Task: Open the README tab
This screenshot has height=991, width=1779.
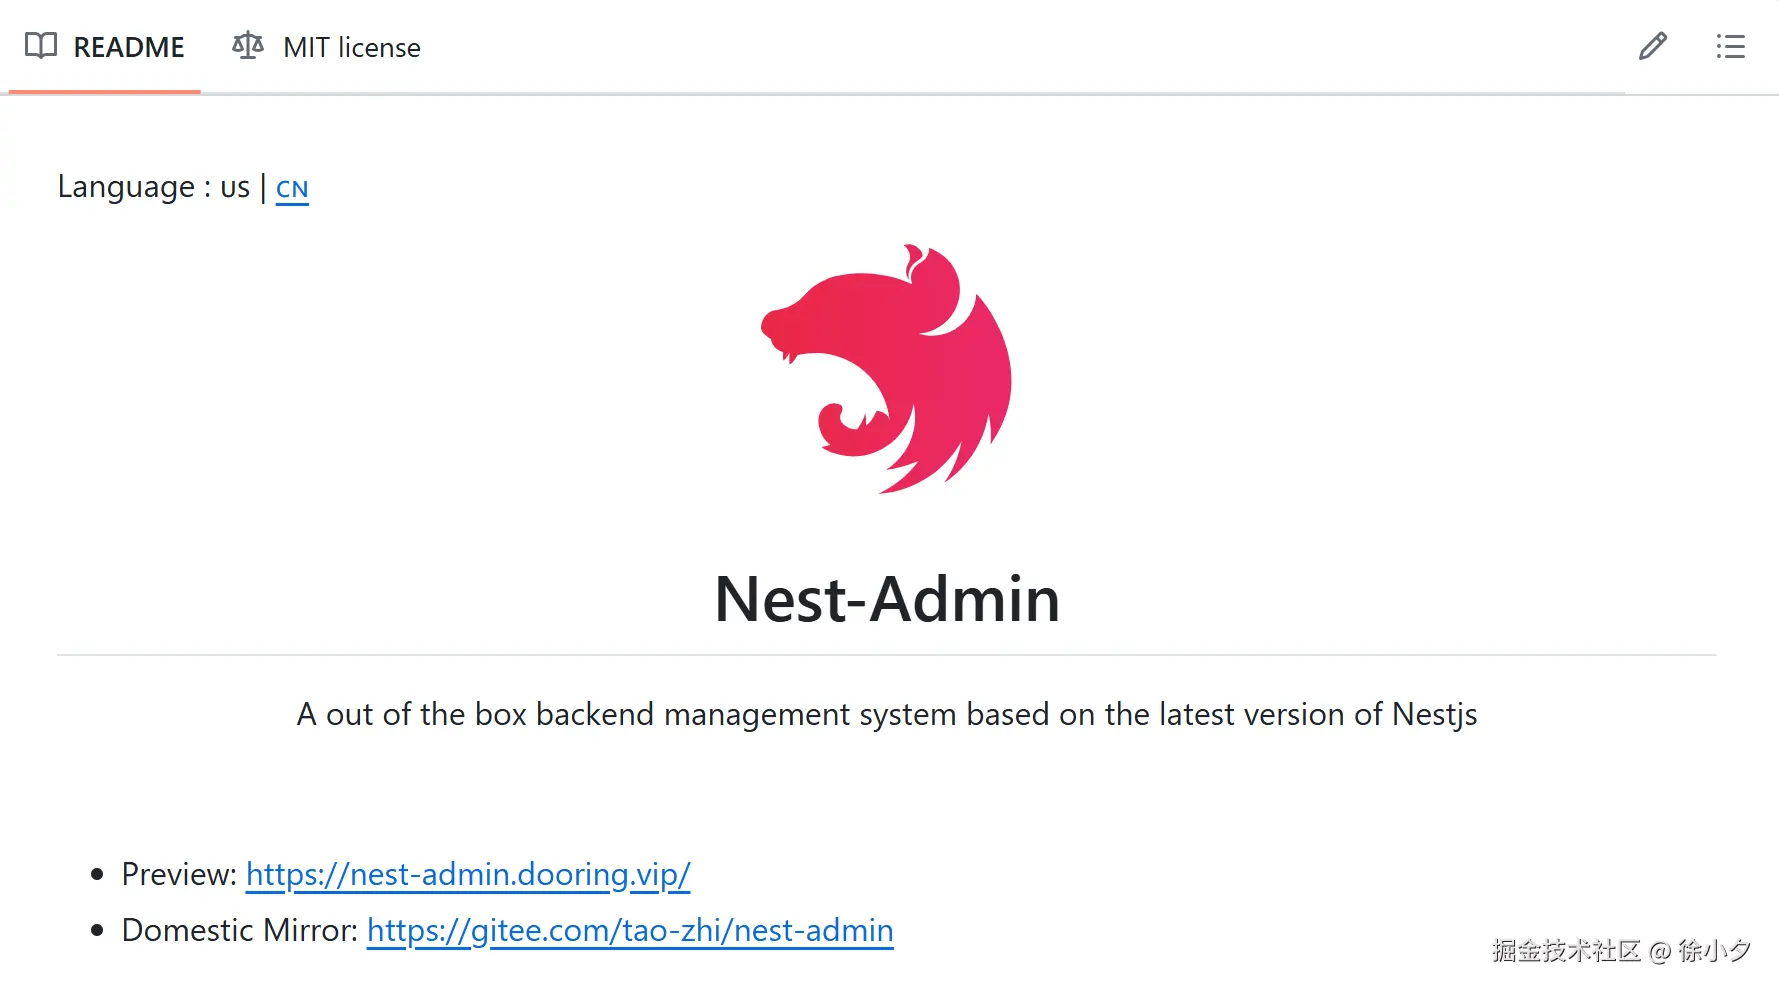Action: point(105,47)
